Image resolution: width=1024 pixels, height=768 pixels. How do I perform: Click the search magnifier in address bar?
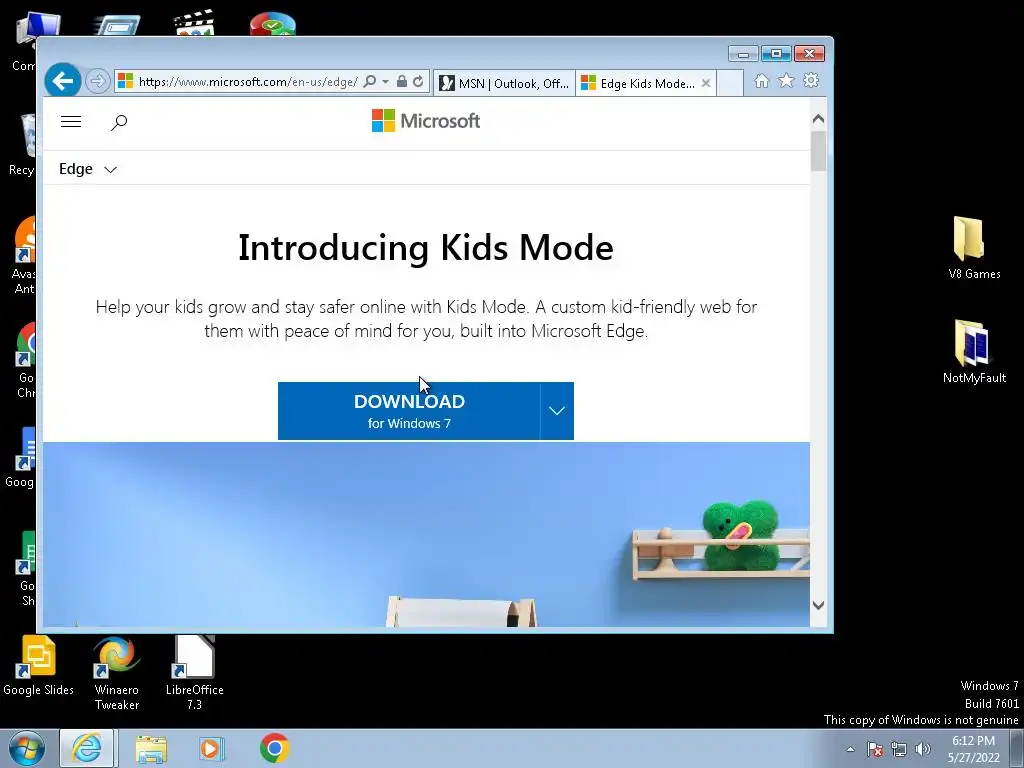tap(369, 82)
